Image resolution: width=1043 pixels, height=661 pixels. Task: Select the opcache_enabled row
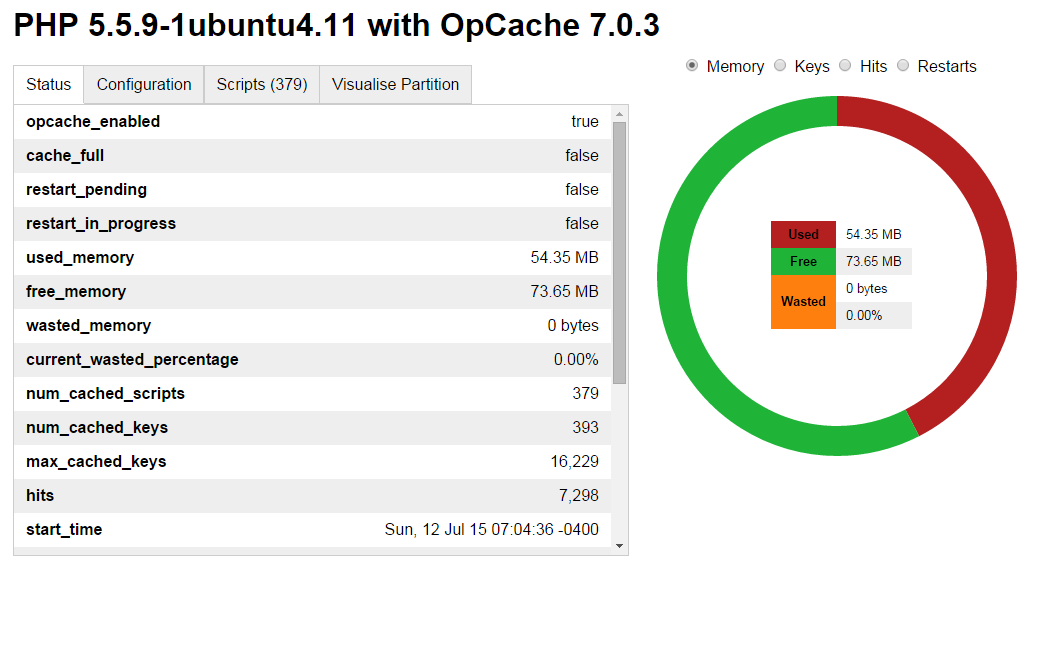[x=312, y=122]
